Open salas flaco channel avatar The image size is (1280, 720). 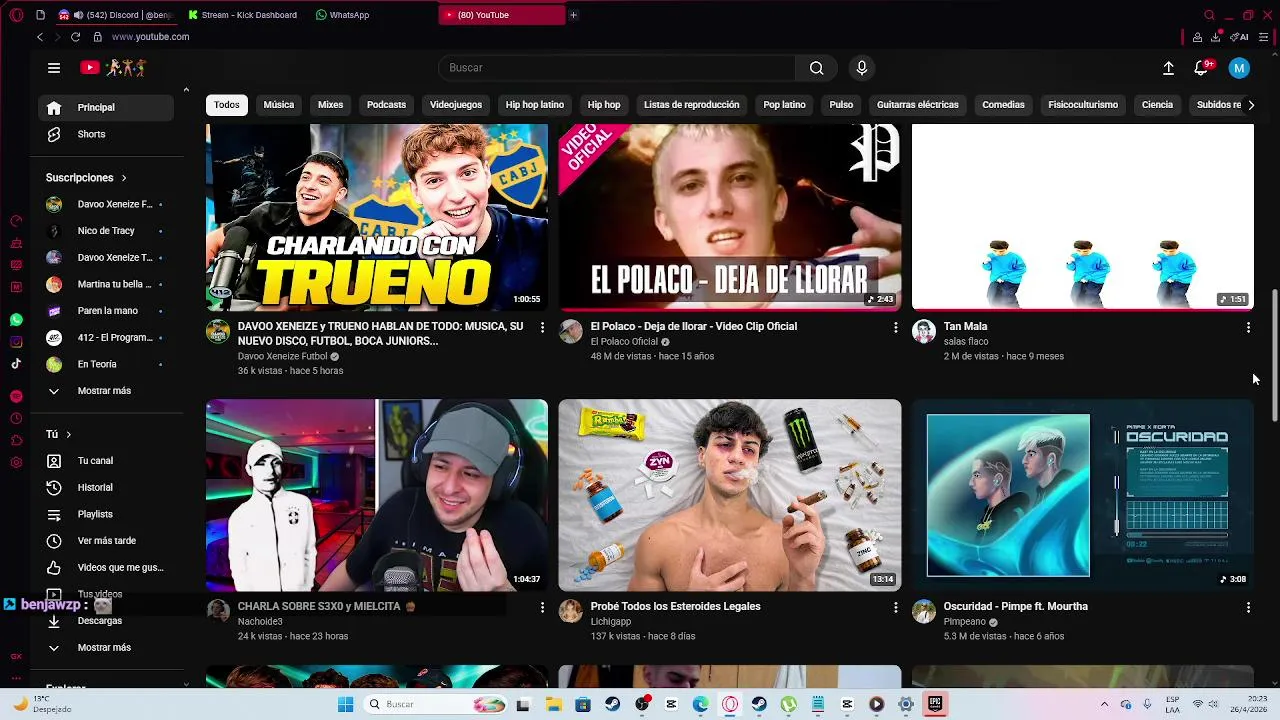[x=924, y=332]
